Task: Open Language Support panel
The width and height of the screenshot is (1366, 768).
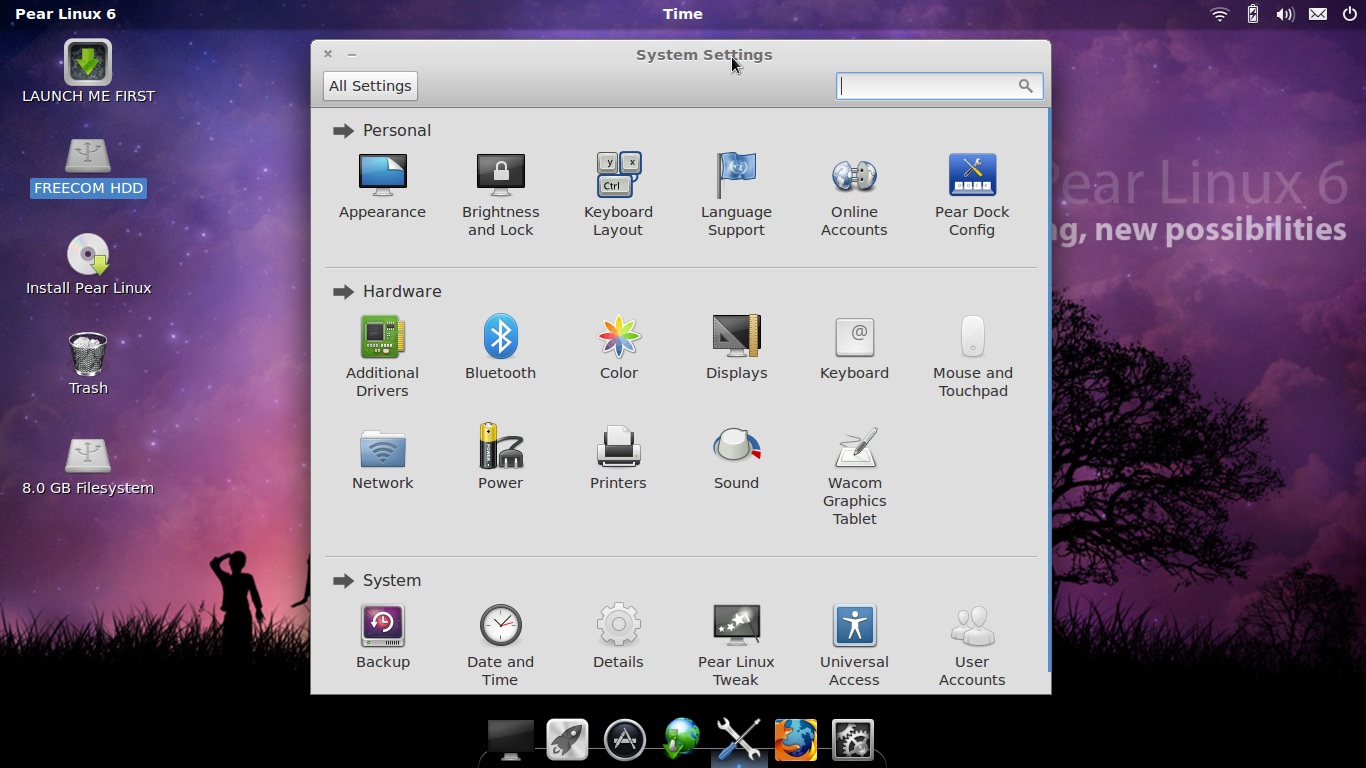Action: tap(736, 195)
